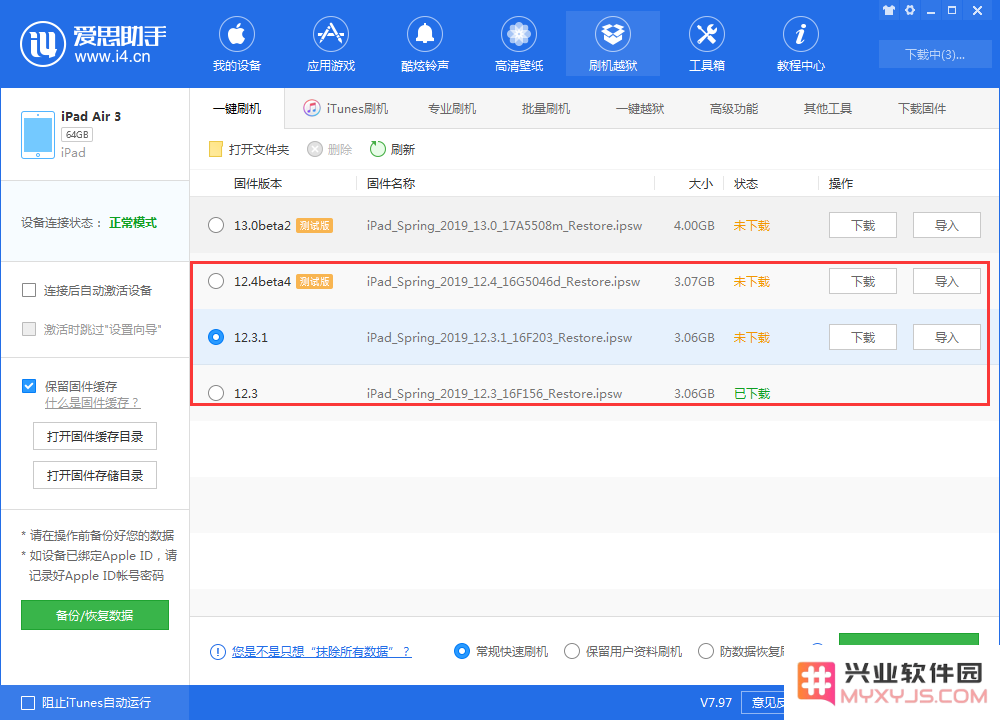Image resolution: width=1000 pixels, height=720 pixels.
Task: Click 下载 button for 12.3.1 firmware
Action: (x=863, y=337)
